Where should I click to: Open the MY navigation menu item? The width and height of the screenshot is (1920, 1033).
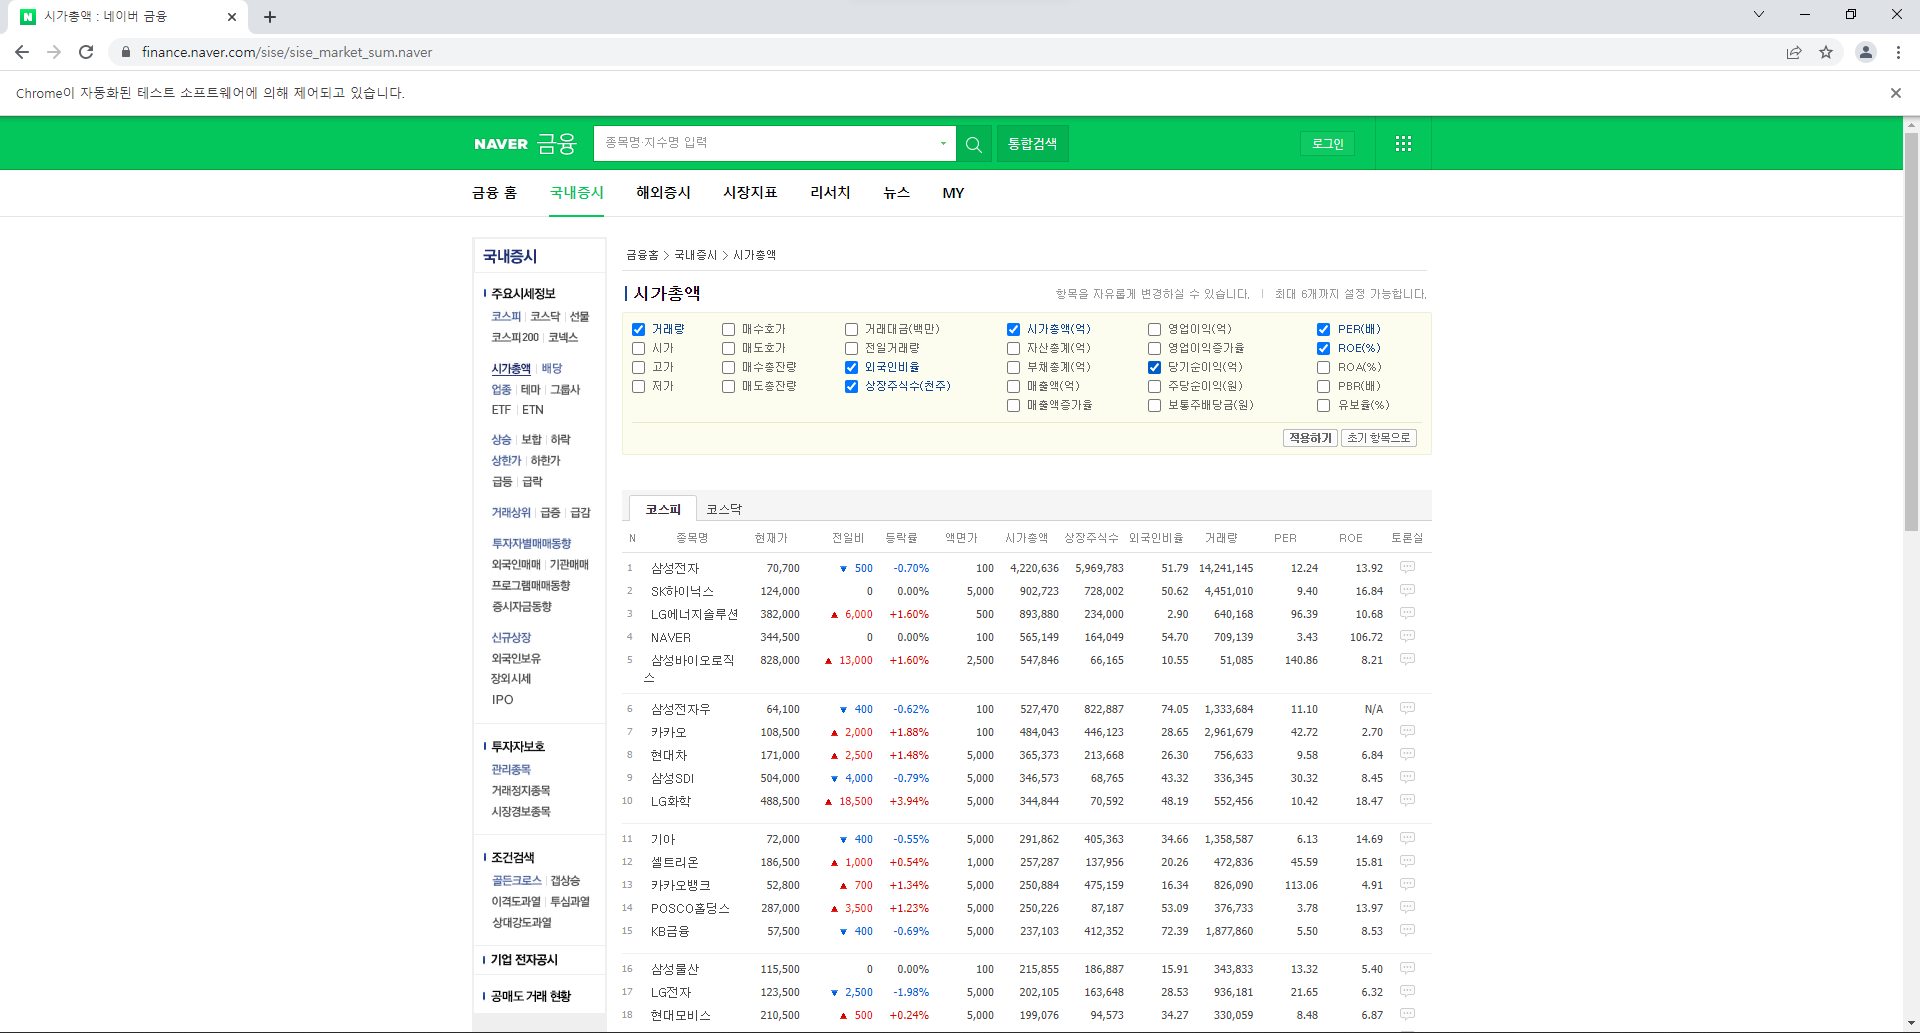(953, 193)
